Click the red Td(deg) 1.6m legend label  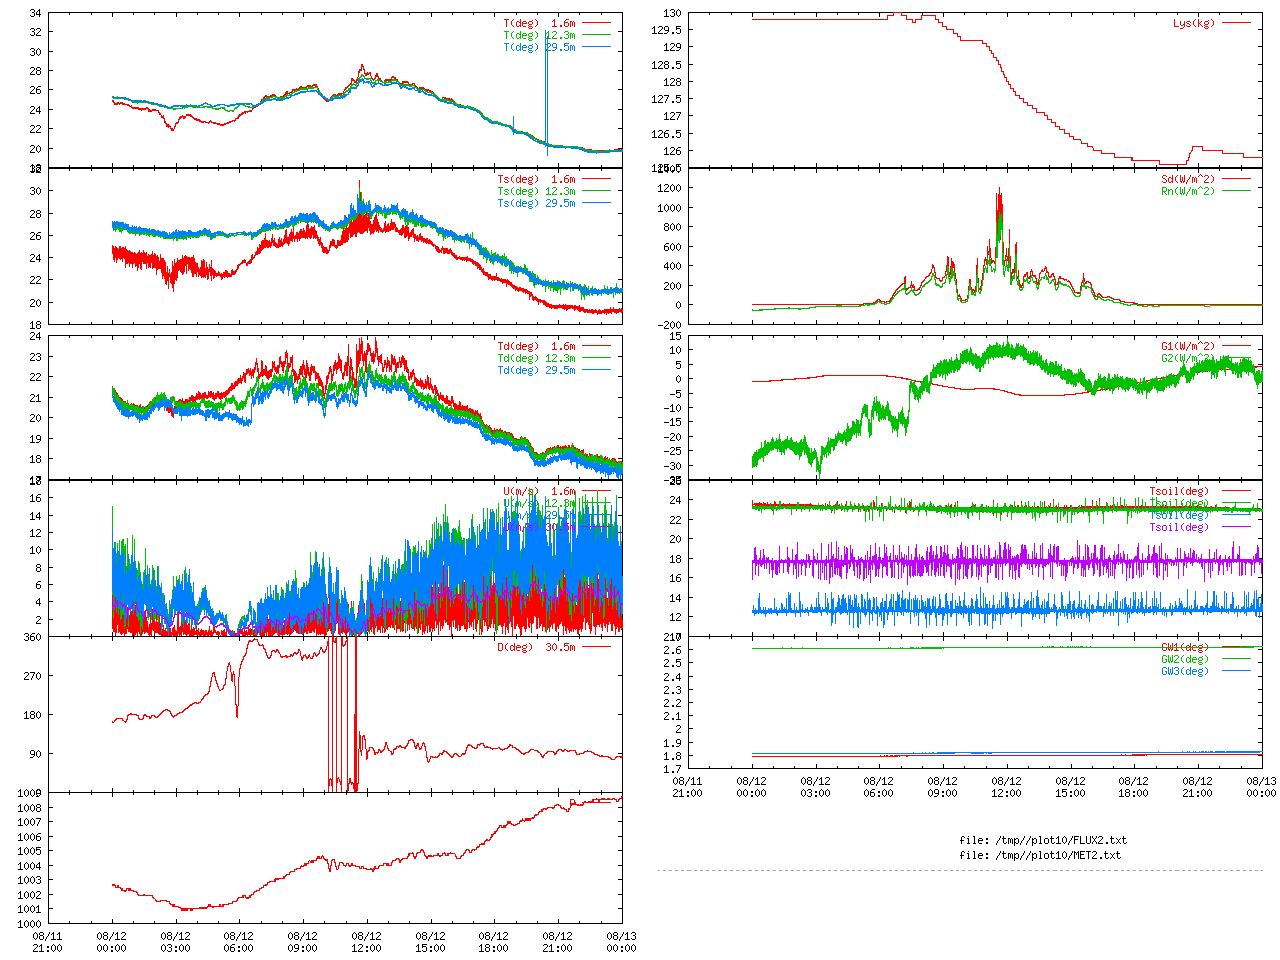[x=536, y=346]
